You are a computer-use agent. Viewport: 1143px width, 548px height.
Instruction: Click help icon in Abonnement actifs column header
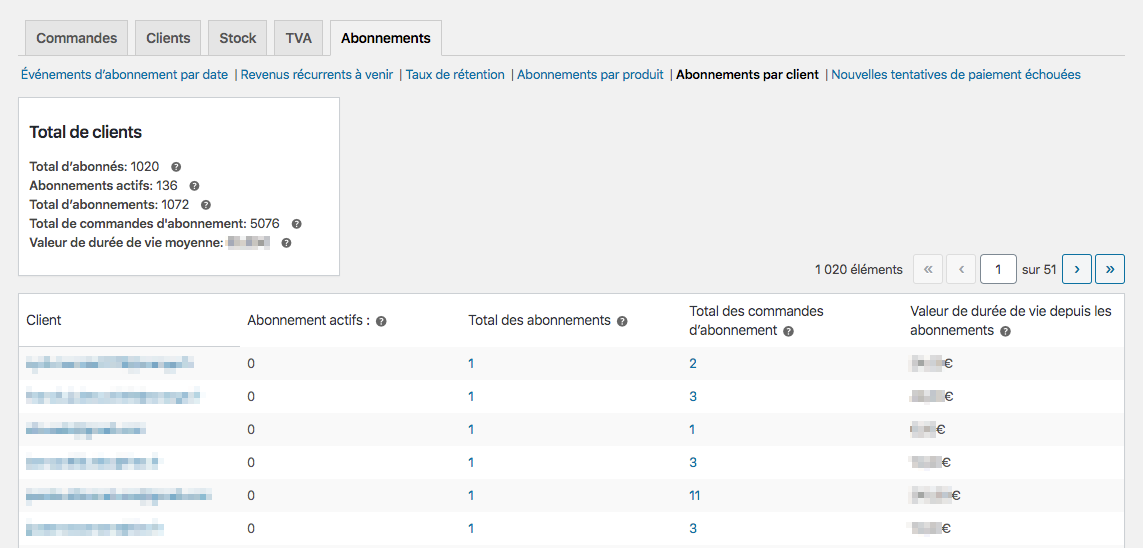[x=381, y=321]
